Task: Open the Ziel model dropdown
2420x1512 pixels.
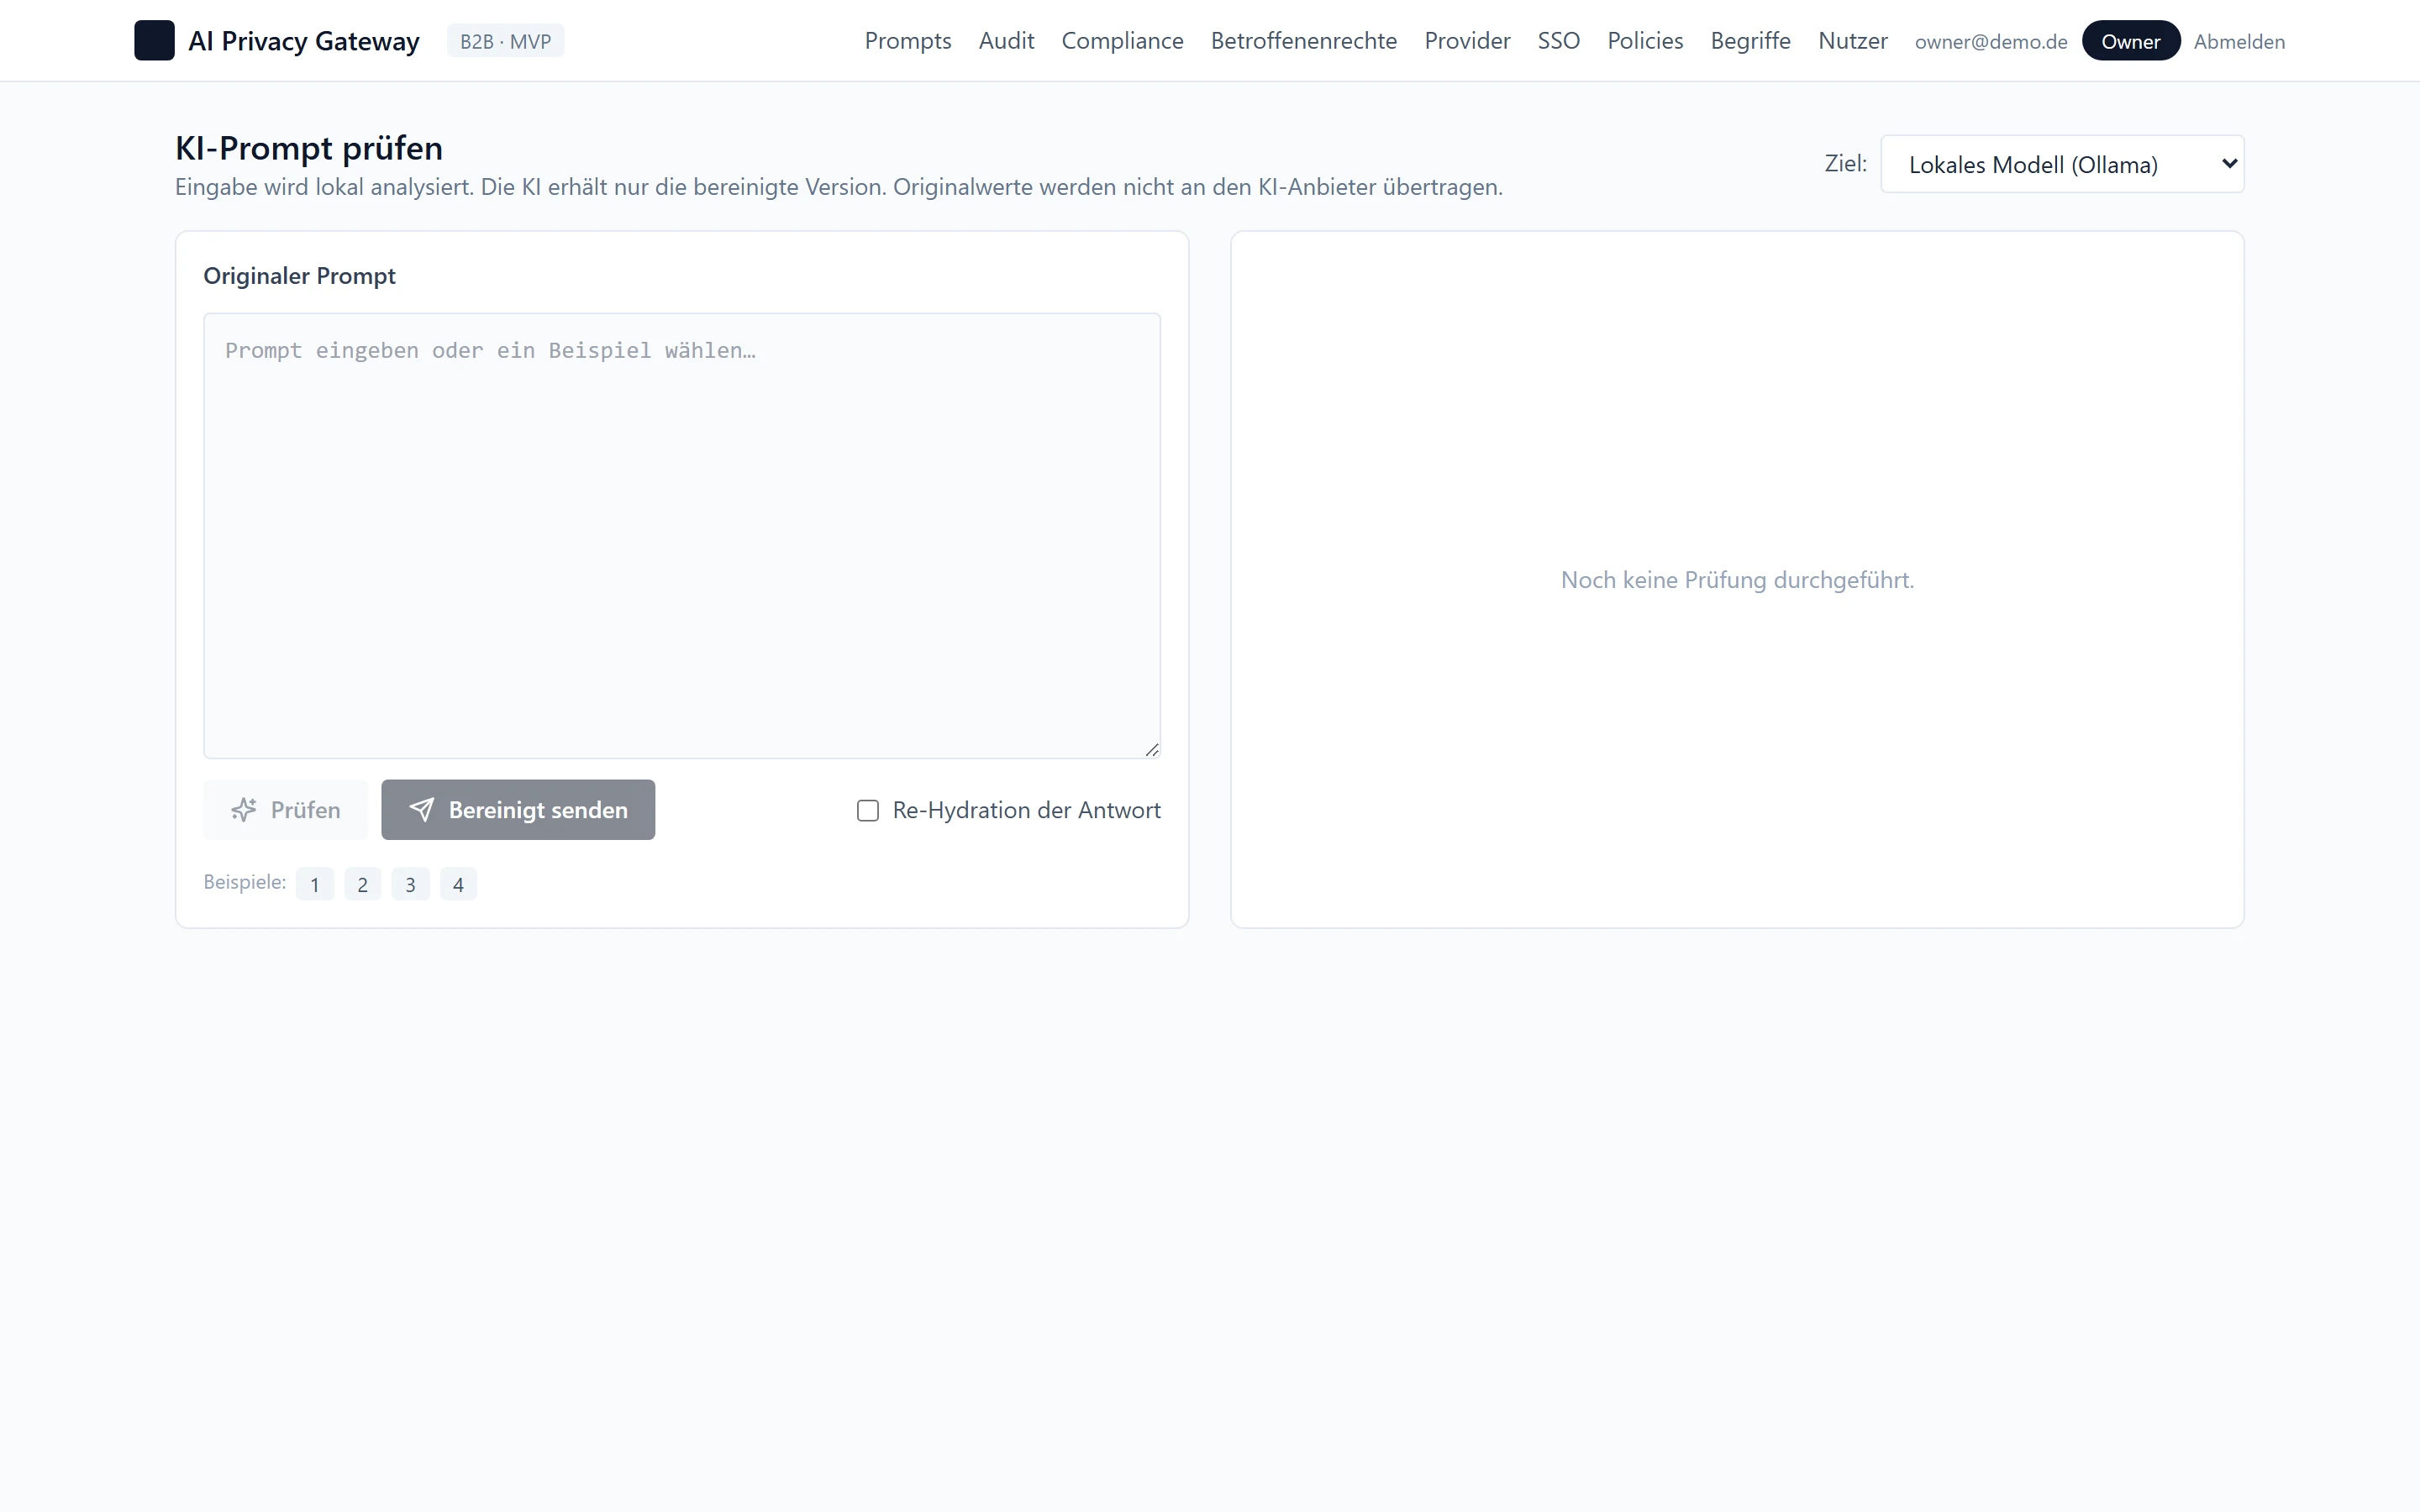Action: pyautogui.click(x=2062, y=164)
